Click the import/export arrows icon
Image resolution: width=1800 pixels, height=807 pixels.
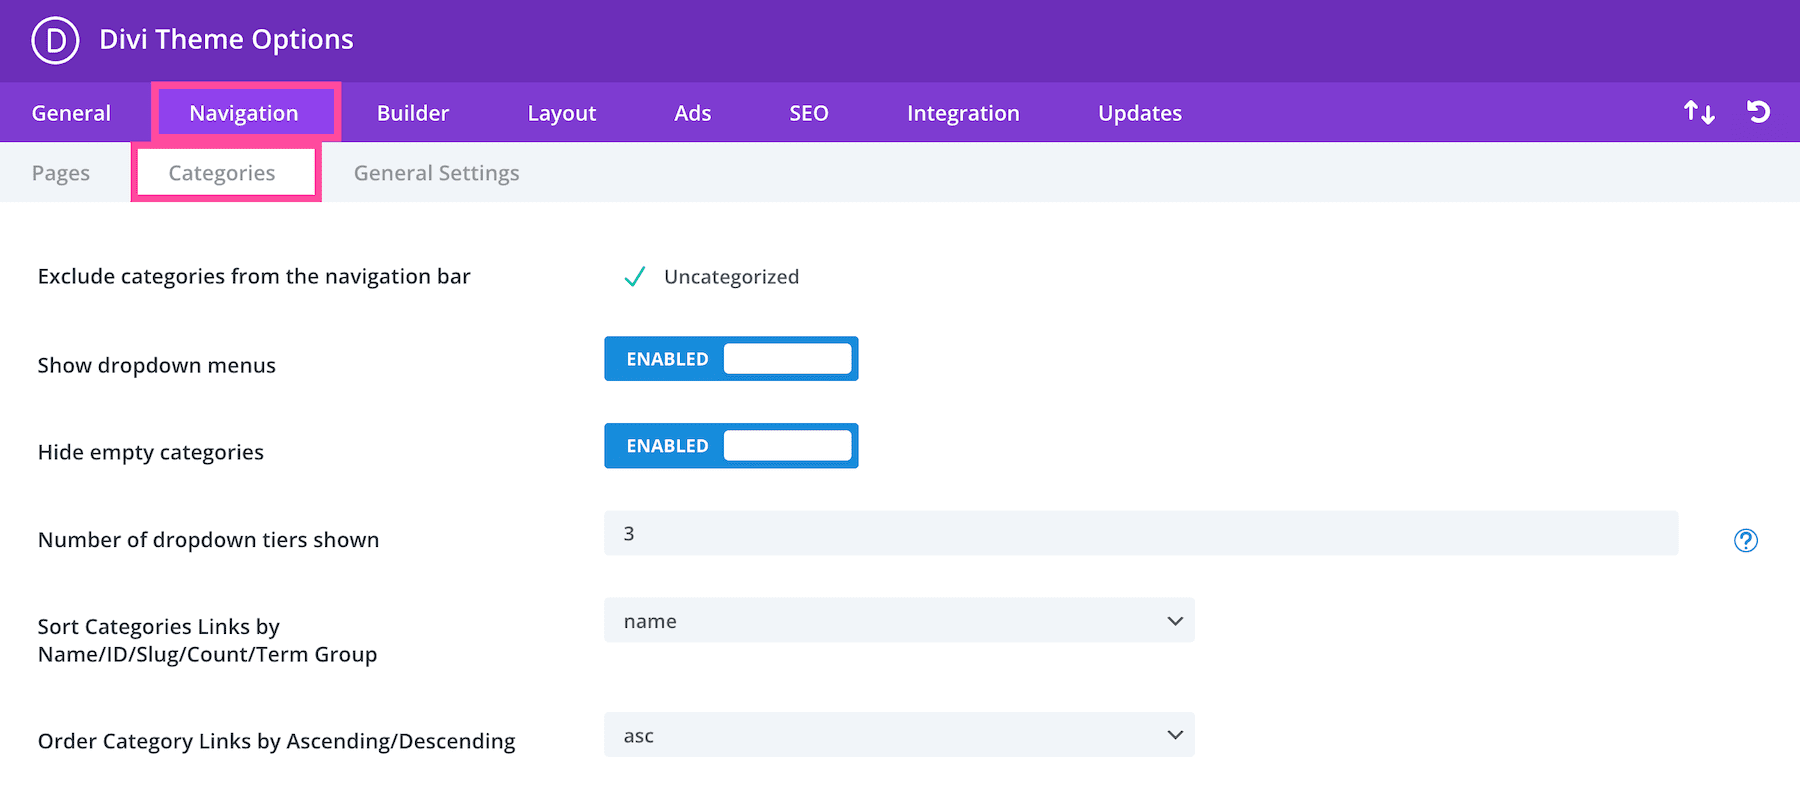click(1699, 112)
